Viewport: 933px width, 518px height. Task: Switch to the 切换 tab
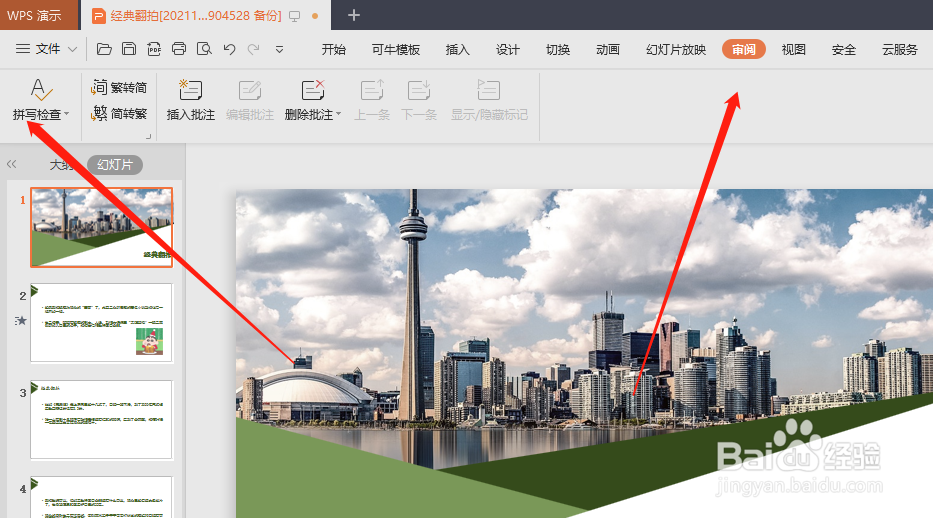click(558, 49)
